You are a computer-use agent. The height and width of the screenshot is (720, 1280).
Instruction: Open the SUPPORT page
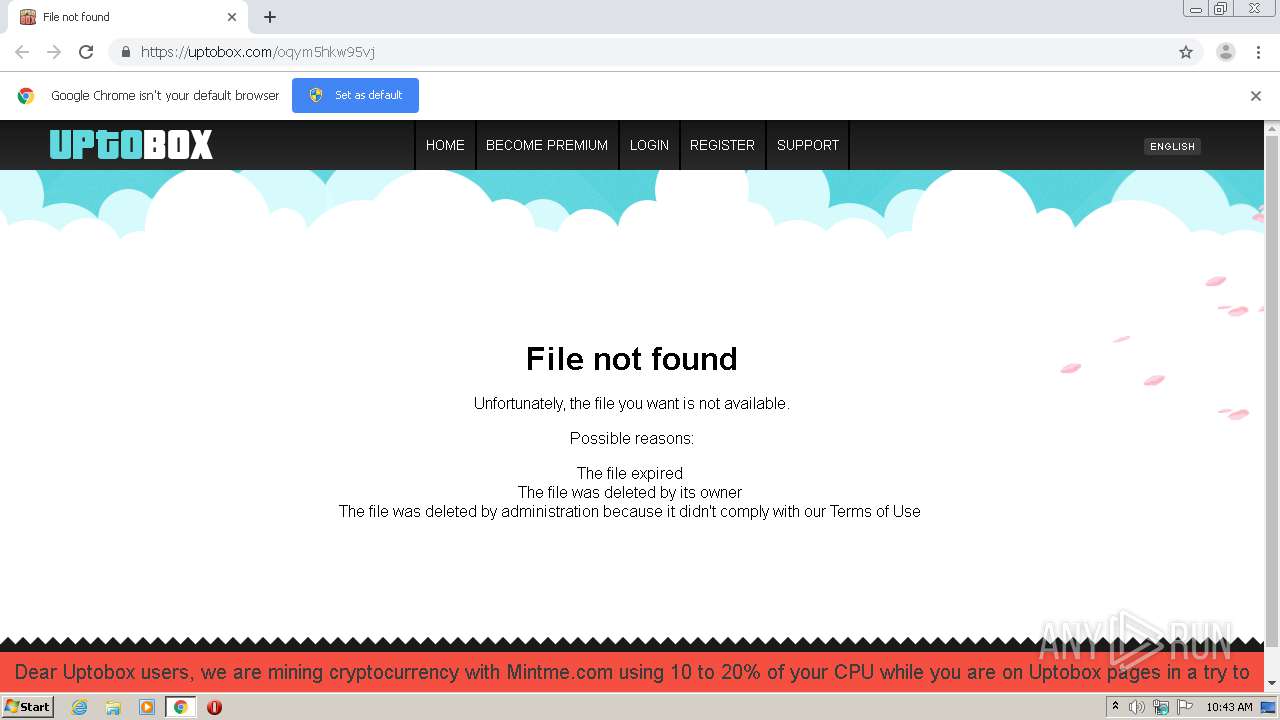808,145
